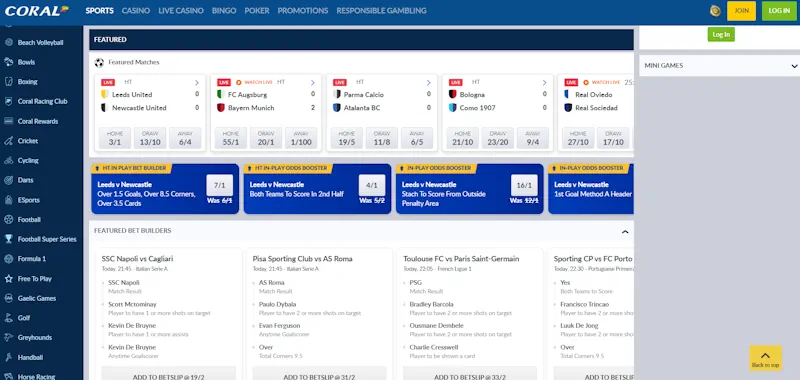Select Newcastle away odds 6/4
The image size is (800, 380).
(x=185, y=138)
